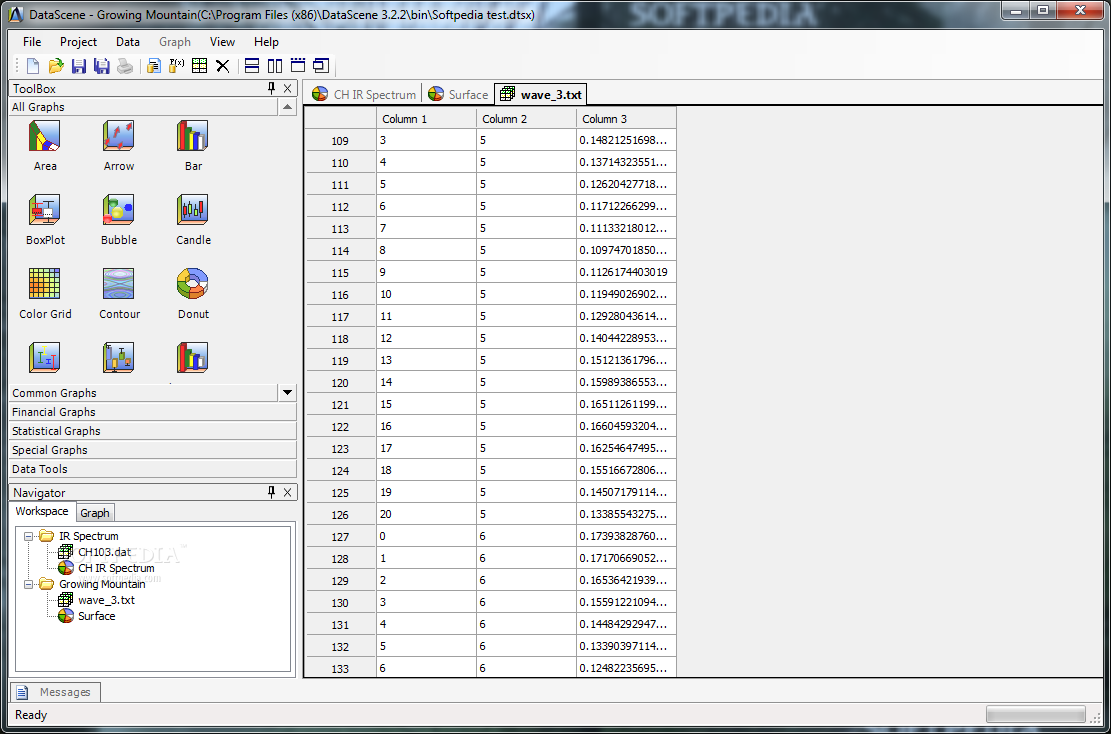Expand the Statistical Graphs section

(152, 431)
